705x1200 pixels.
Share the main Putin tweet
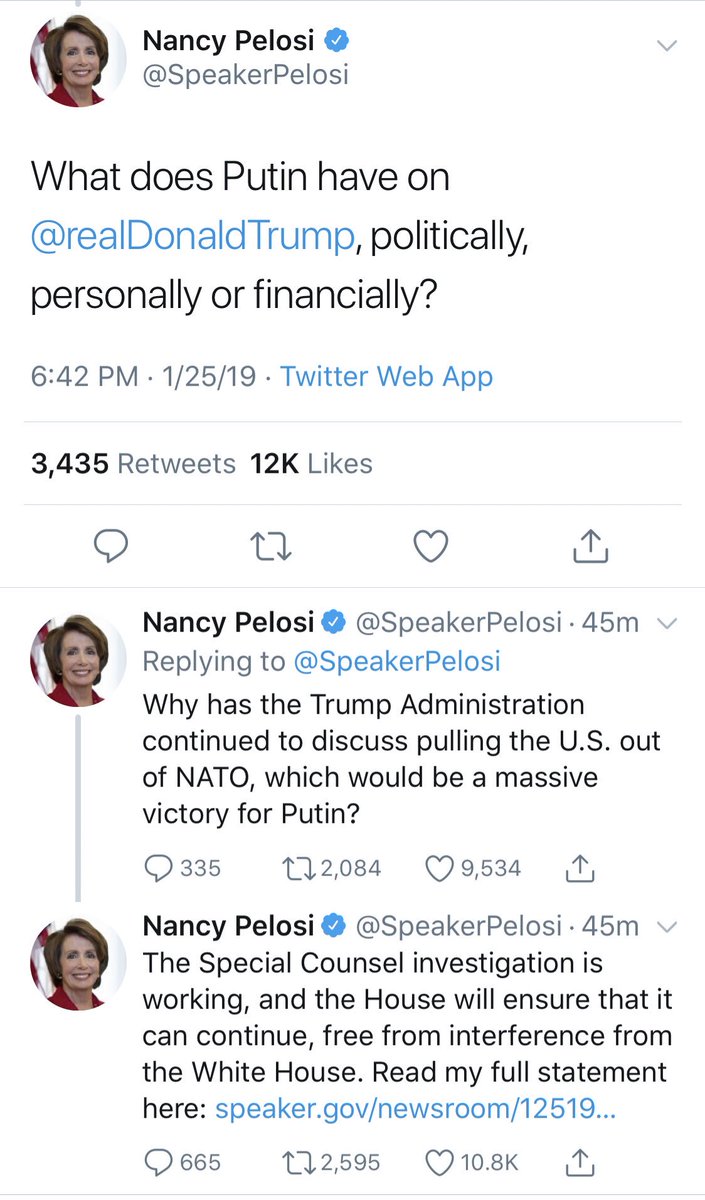591,546
